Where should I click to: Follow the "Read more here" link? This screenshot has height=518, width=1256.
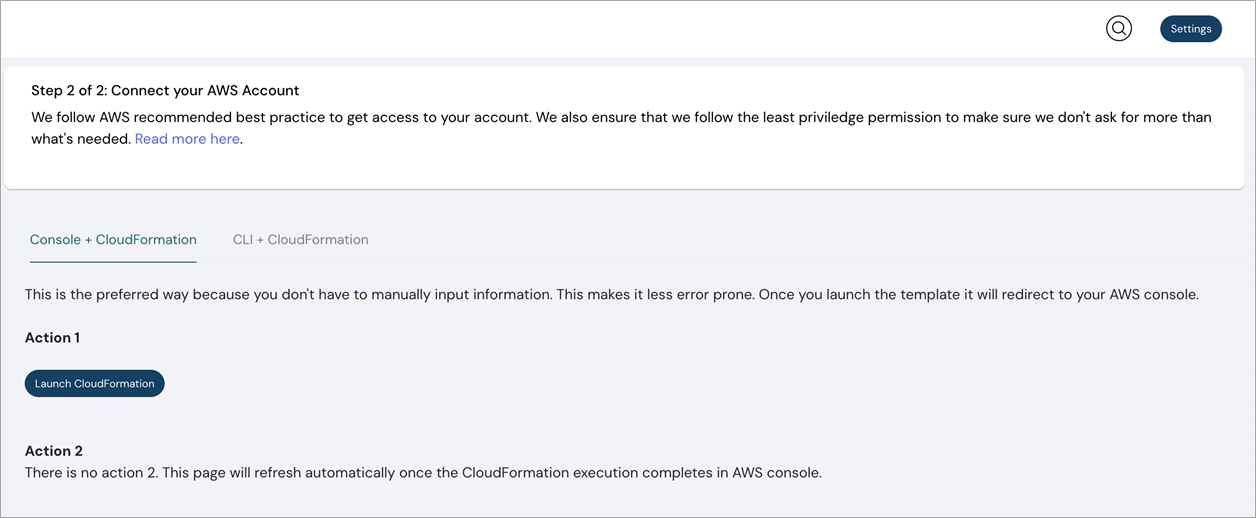point(187,139)
